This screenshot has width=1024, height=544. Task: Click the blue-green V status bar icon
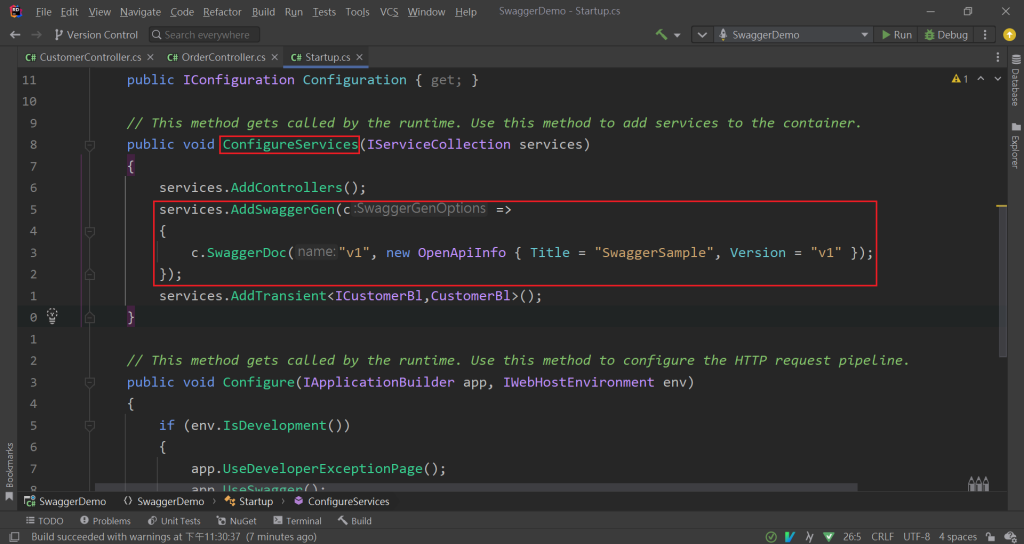[790, 537]
